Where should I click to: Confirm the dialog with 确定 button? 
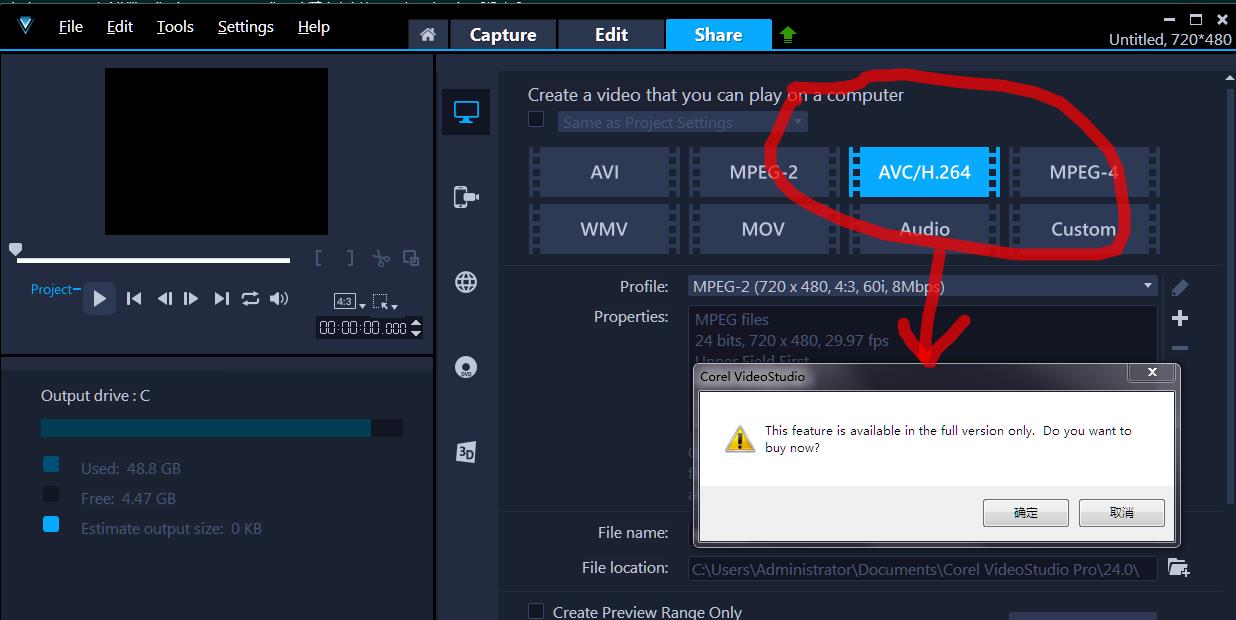(x=1026, y=512)
